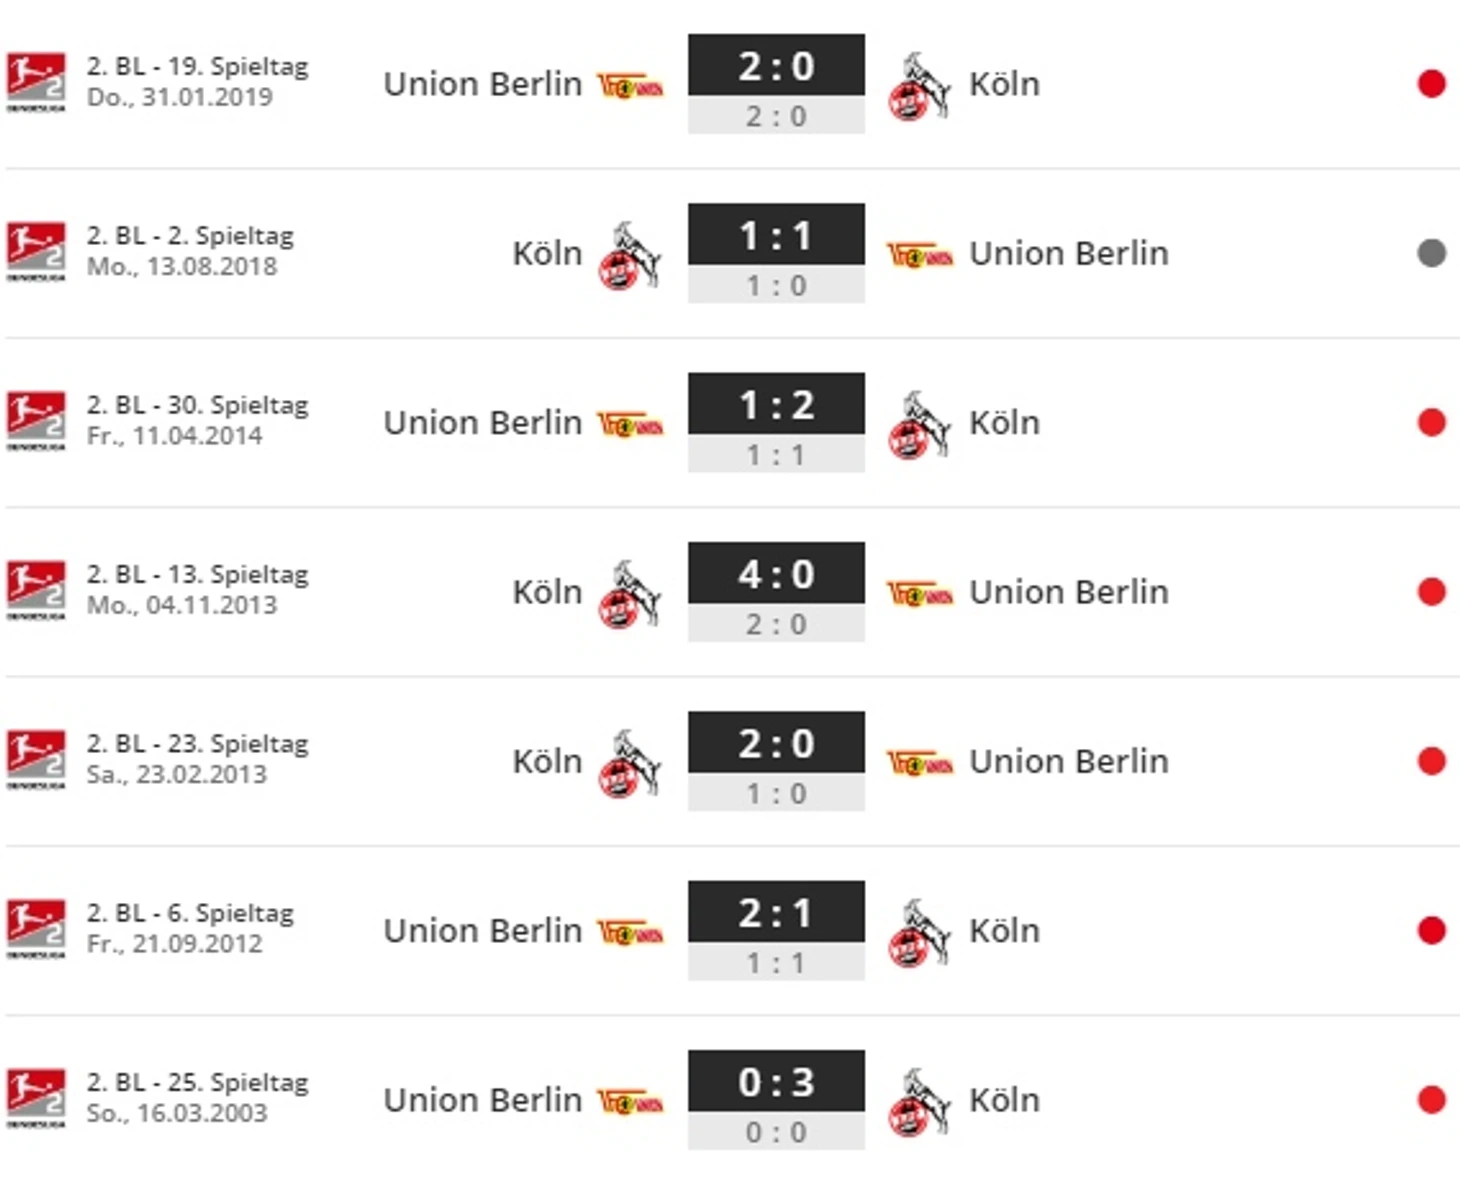
Task: Open the "2. BL - 6. Spieltag" matchday link
Action: (x=190, y=913)
